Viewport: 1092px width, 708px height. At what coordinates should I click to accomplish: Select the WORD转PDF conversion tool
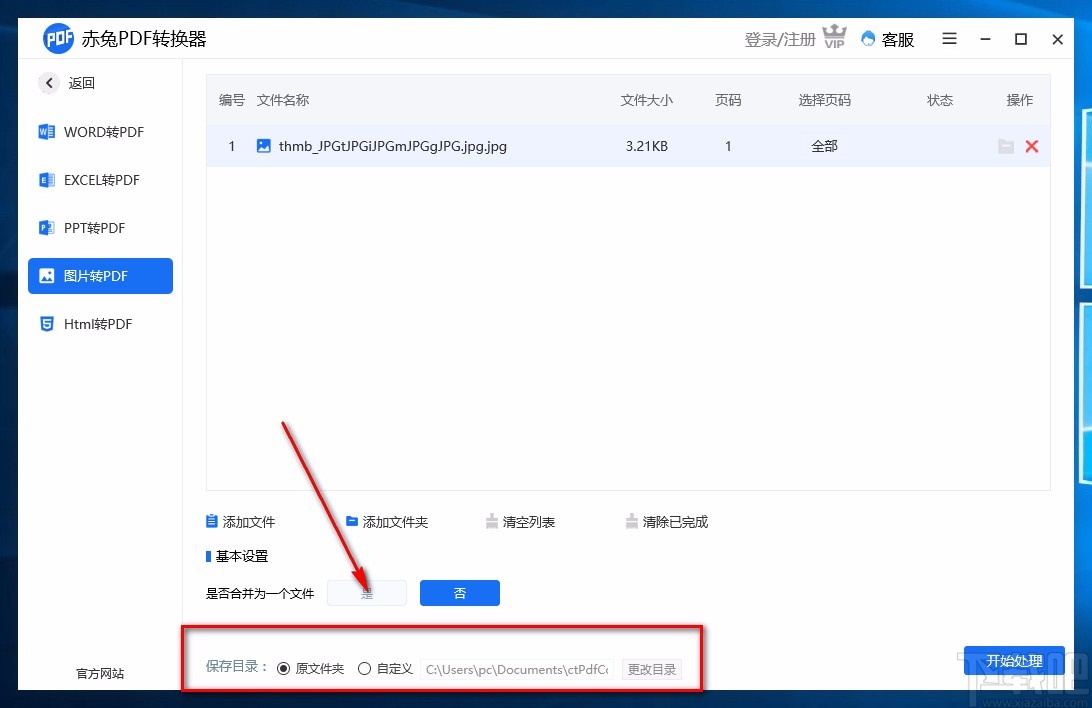coord(100,131)
